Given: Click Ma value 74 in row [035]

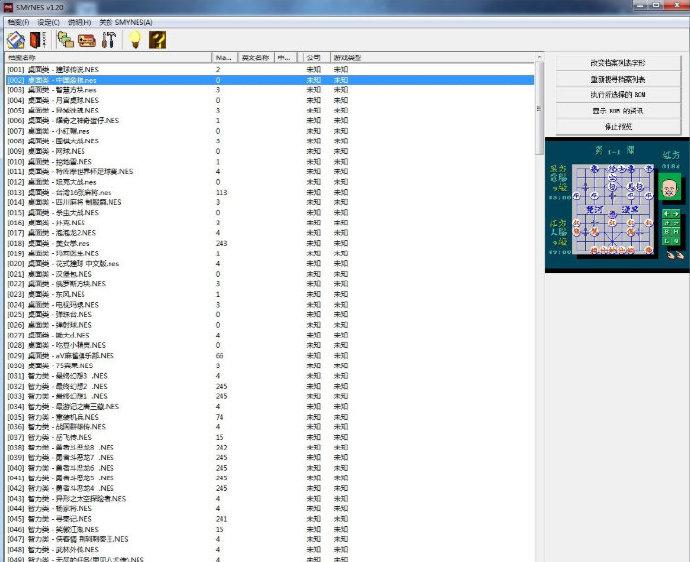Looking at the screenshot, I should (220, 417).
